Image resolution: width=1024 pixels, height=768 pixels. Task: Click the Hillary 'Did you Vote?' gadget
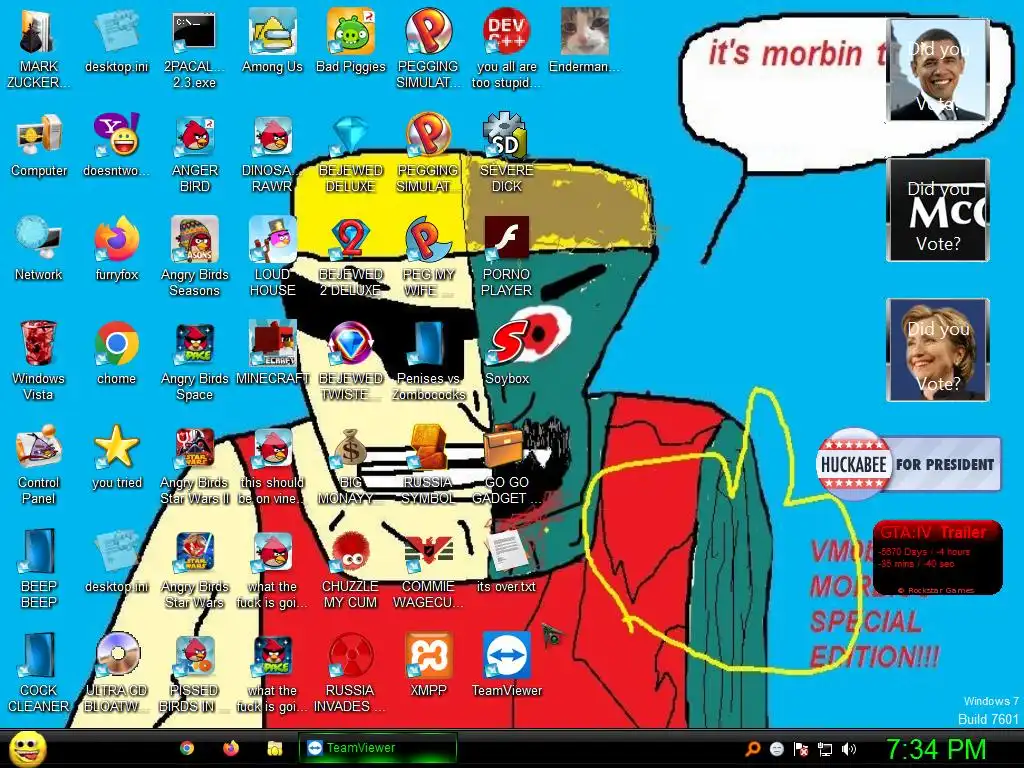[938, 350]
